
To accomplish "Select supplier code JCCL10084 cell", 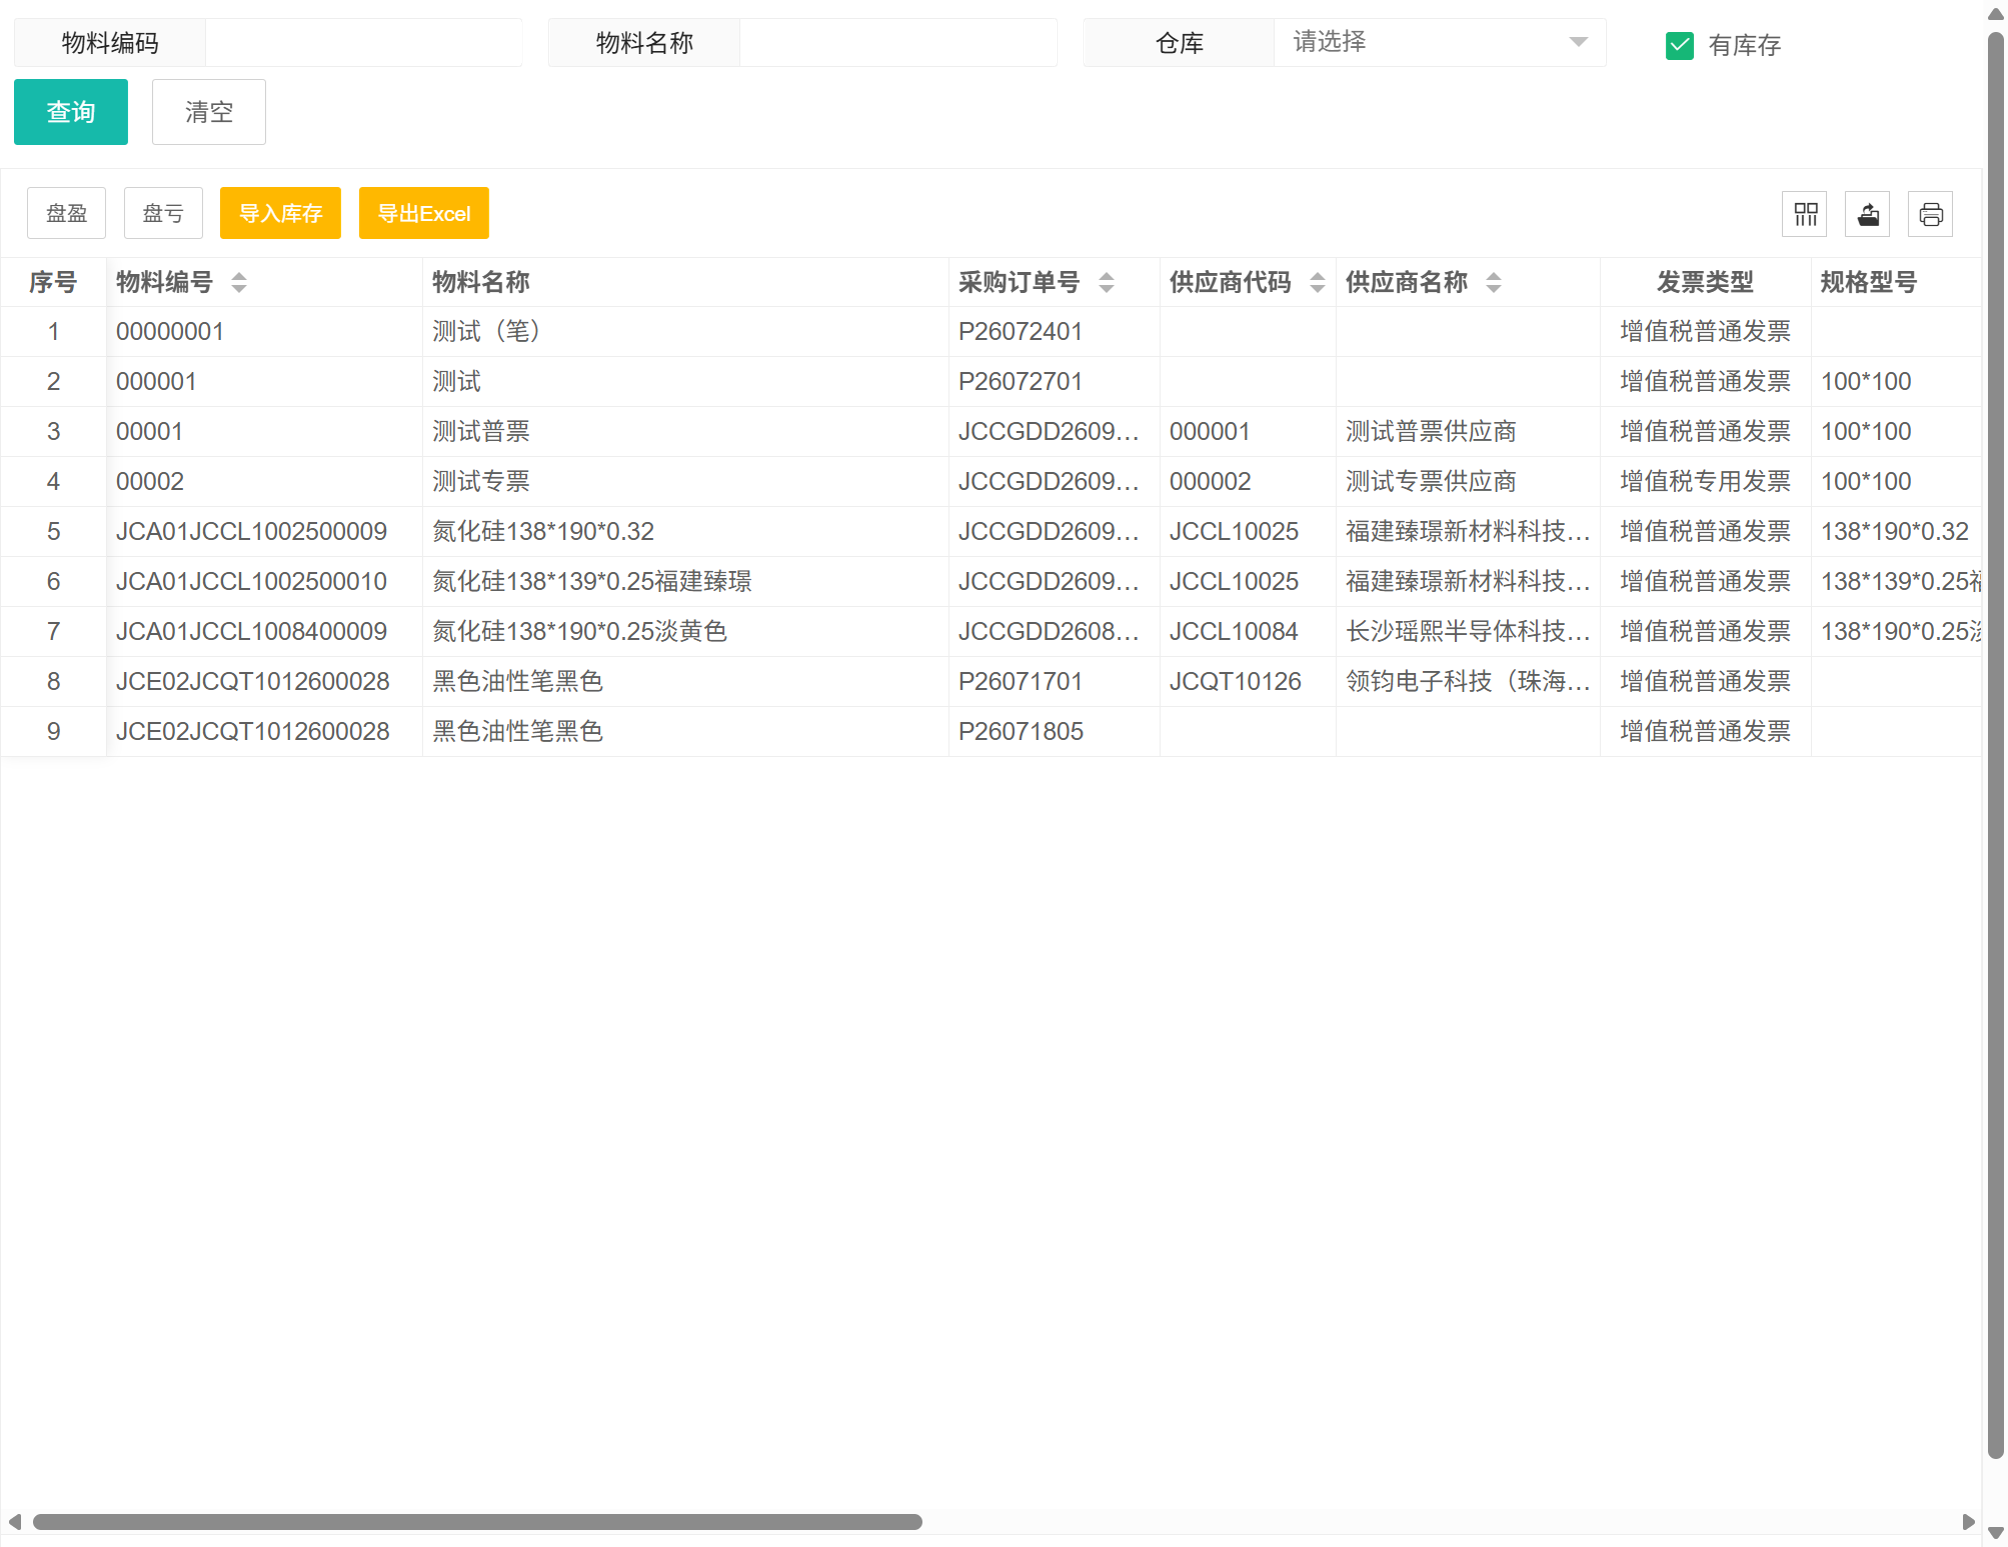I will click(x=1248, y=632).
